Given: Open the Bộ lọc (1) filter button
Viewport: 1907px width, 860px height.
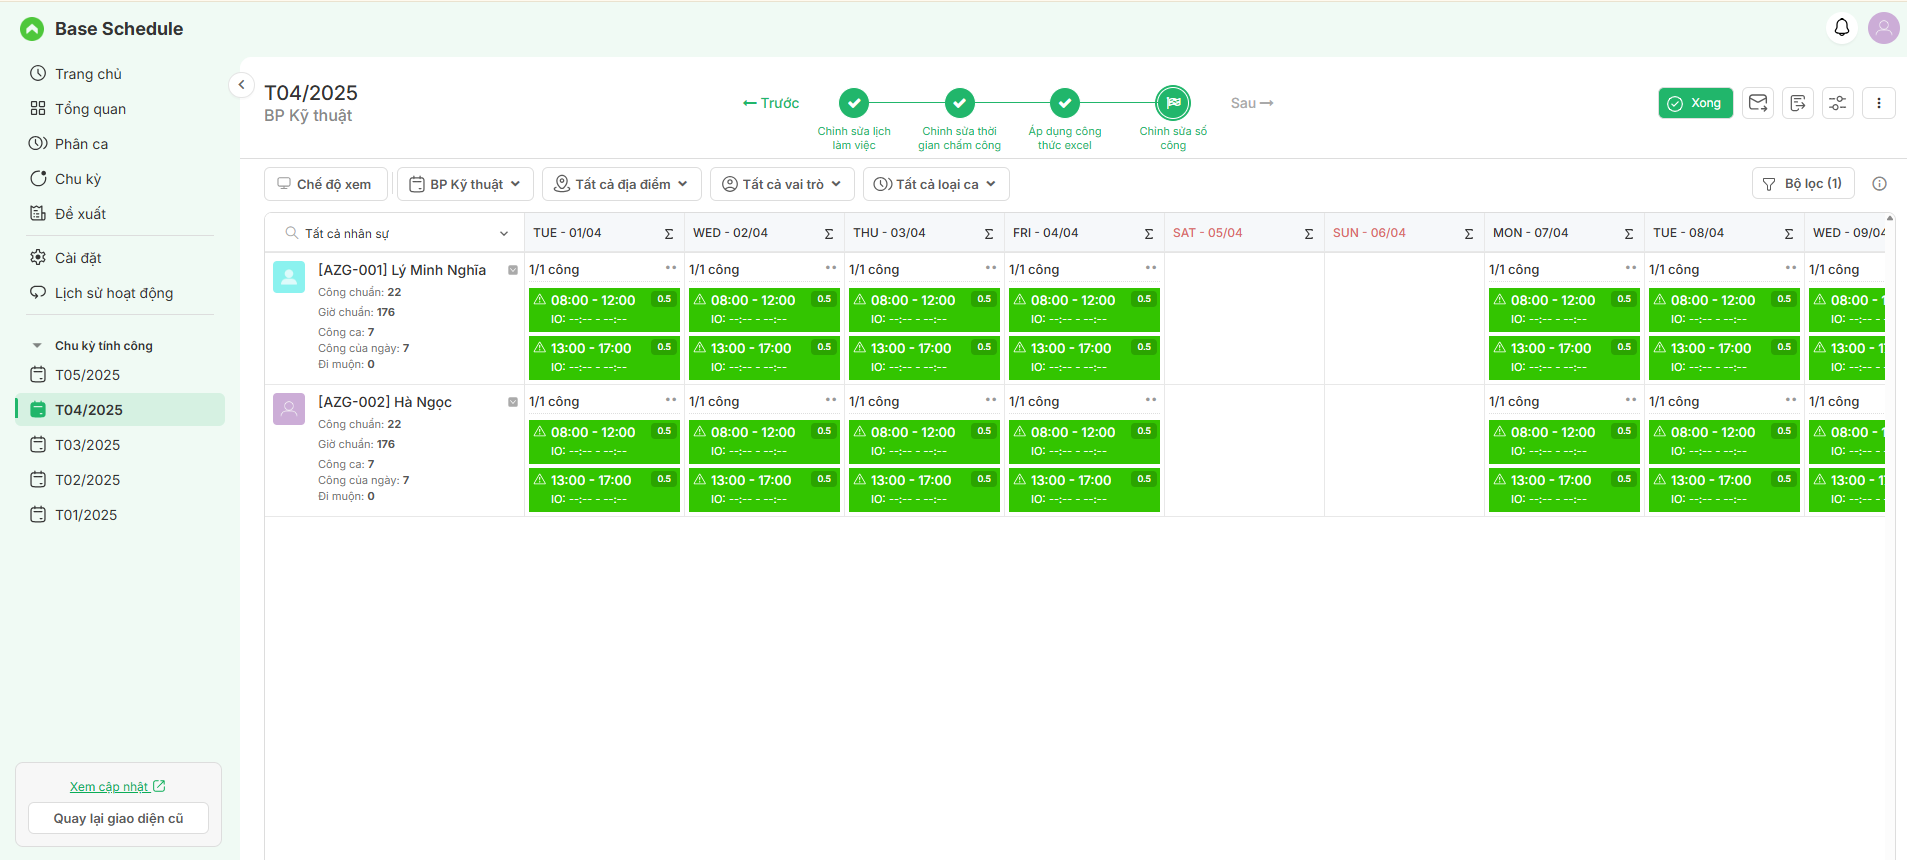Looking at the screenshot, I should coord(1803,184).
